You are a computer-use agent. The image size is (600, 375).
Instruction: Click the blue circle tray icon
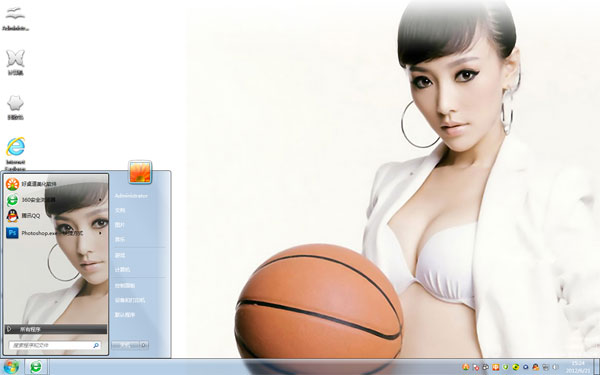click(525, 367)
